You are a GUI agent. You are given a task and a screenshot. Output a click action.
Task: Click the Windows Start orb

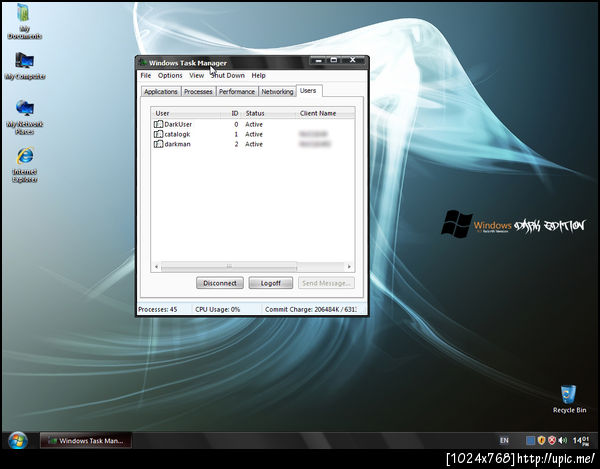pyautogui.click(x=18, y=441)
